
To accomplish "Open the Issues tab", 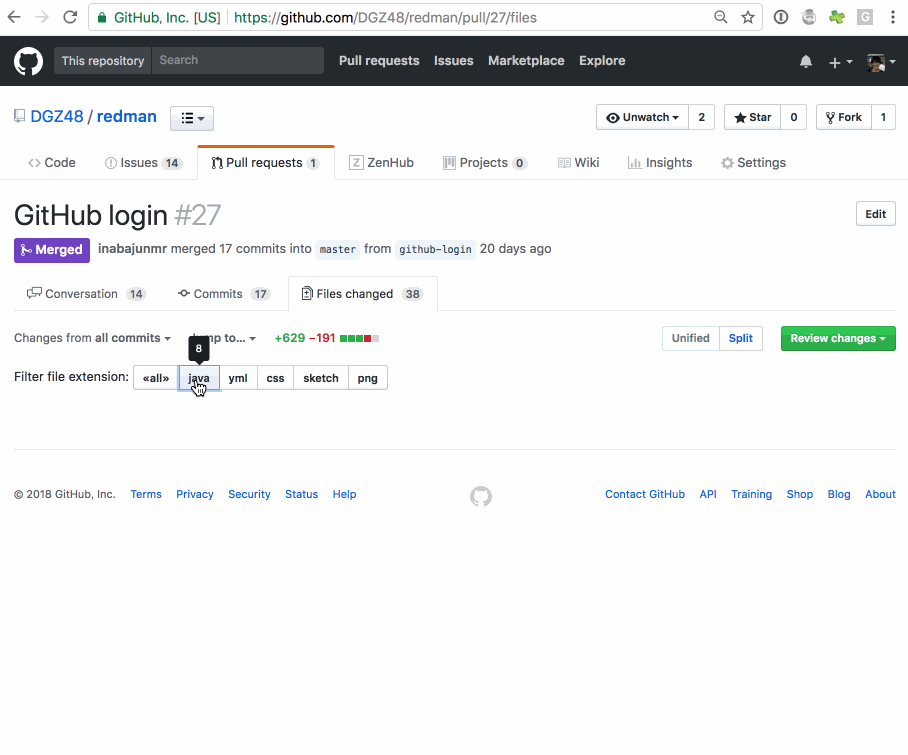I will pos(143,163).
